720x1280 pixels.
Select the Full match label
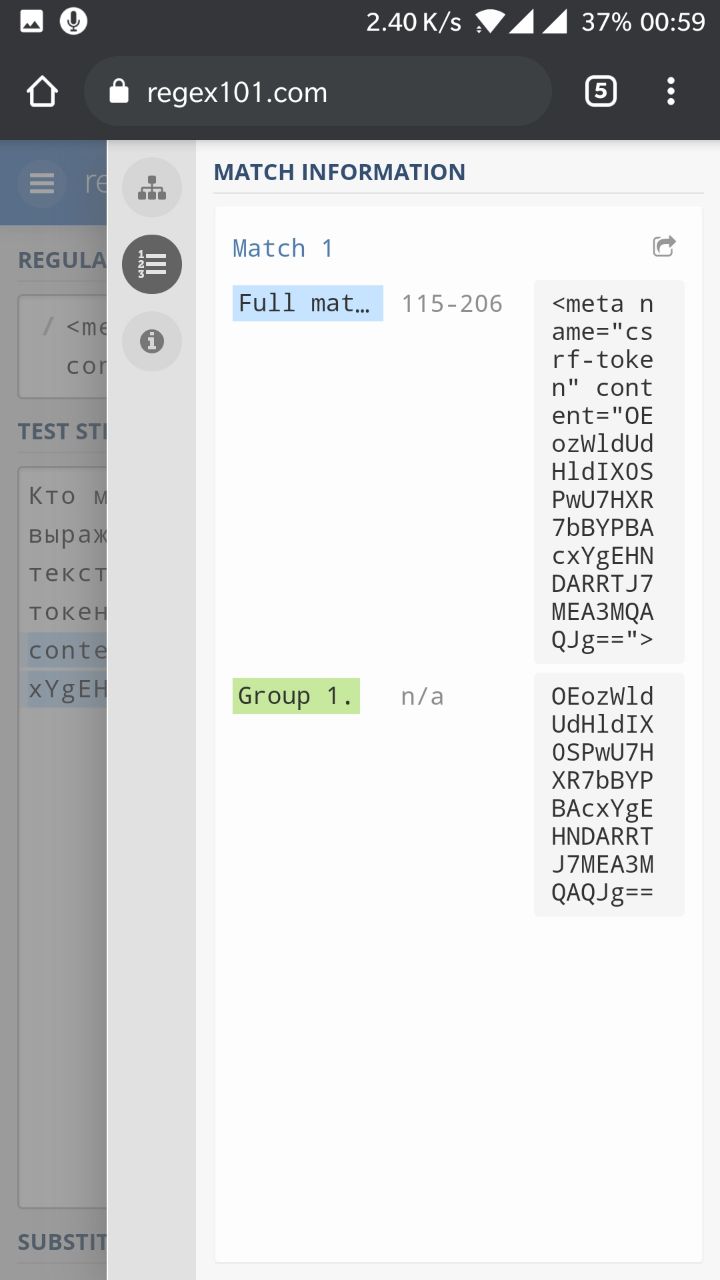(308, 303)
